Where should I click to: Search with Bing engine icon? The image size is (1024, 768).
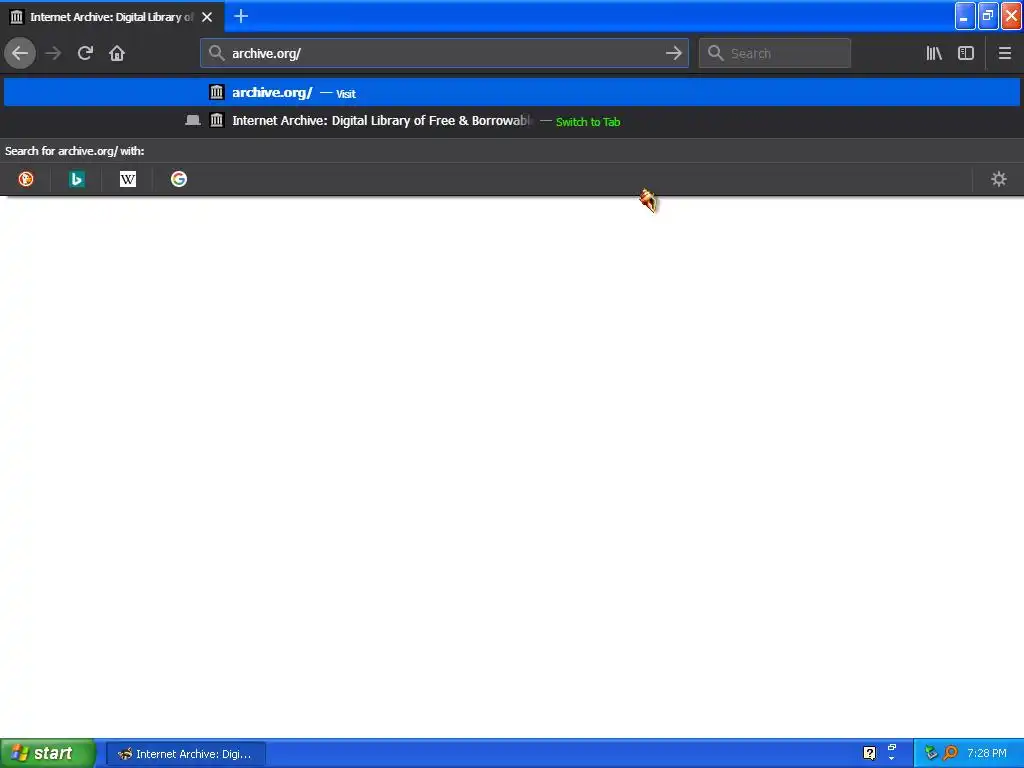tap(77, 179)
